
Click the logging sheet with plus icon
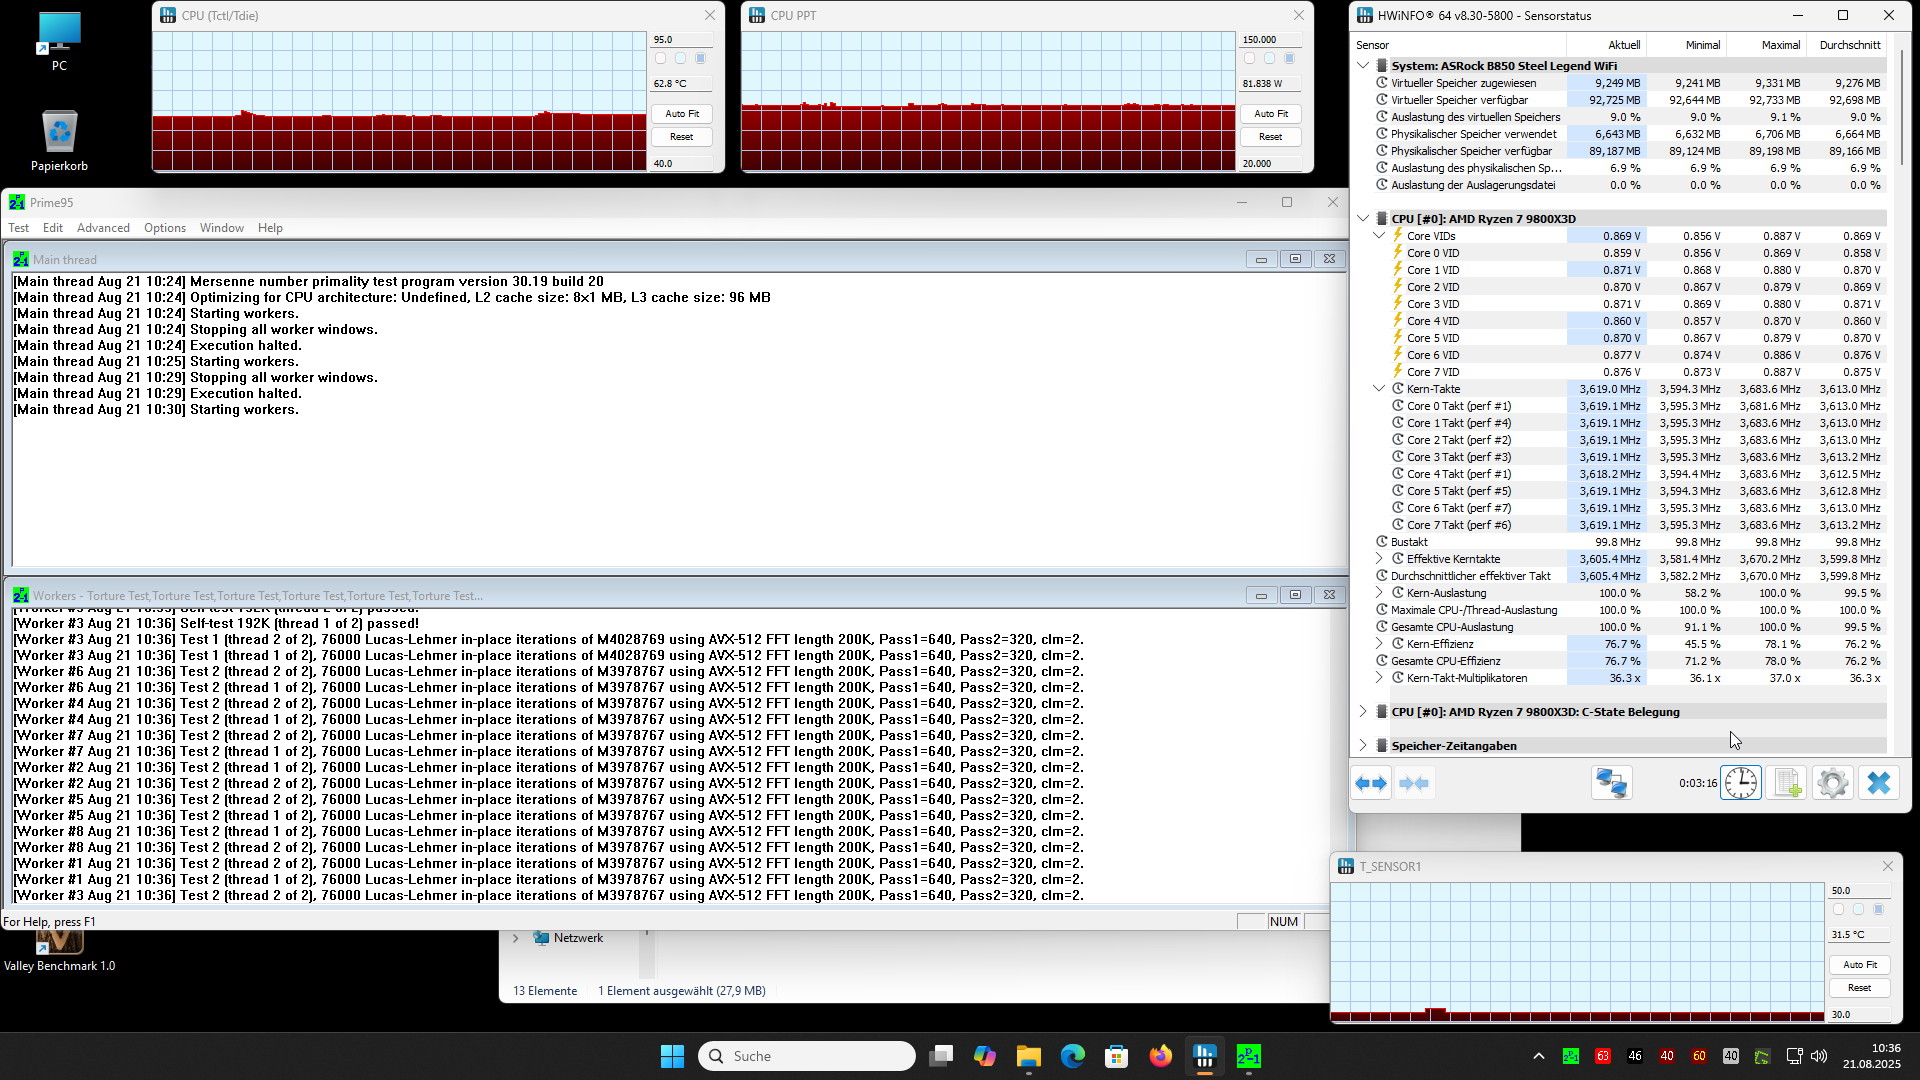(1787, 783)
